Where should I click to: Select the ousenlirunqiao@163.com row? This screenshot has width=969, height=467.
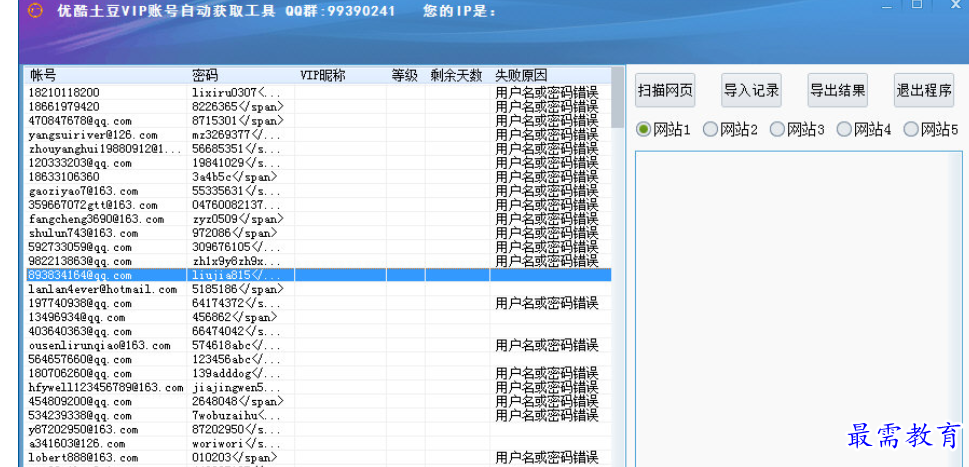click(x=318, y=345)
